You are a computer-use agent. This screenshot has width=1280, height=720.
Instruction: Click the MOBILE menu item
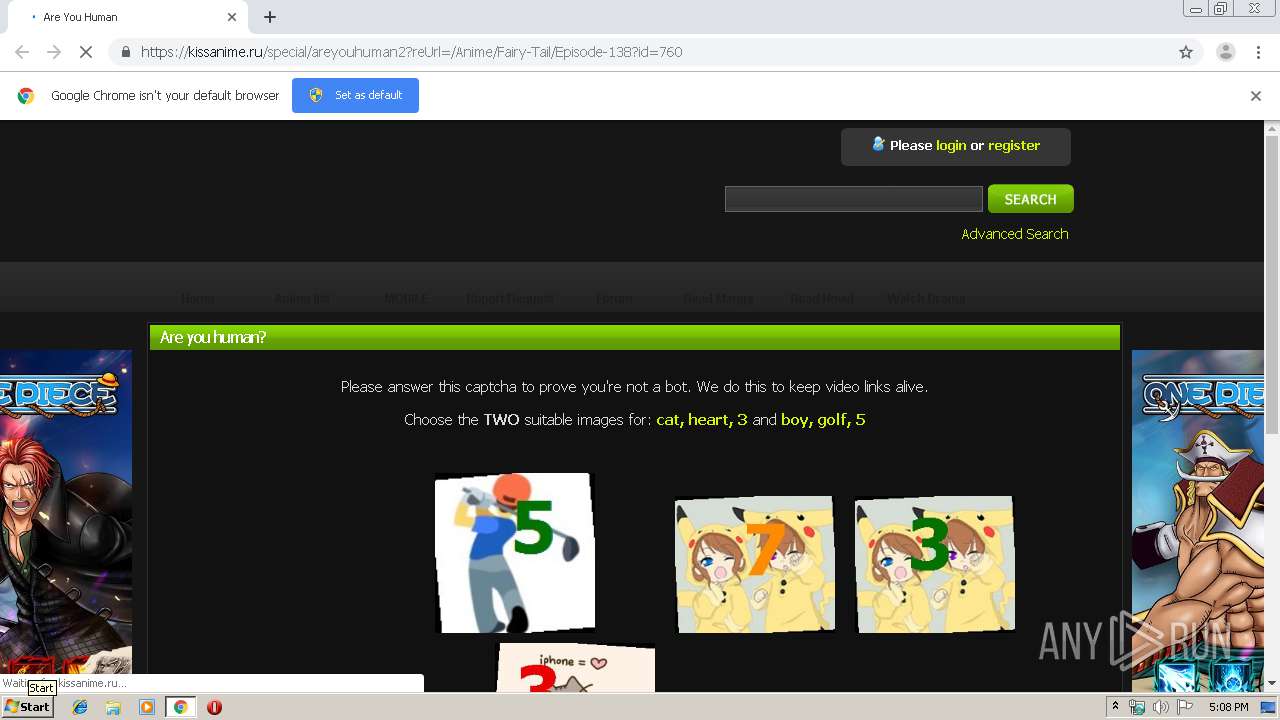(x=406, y=298)
